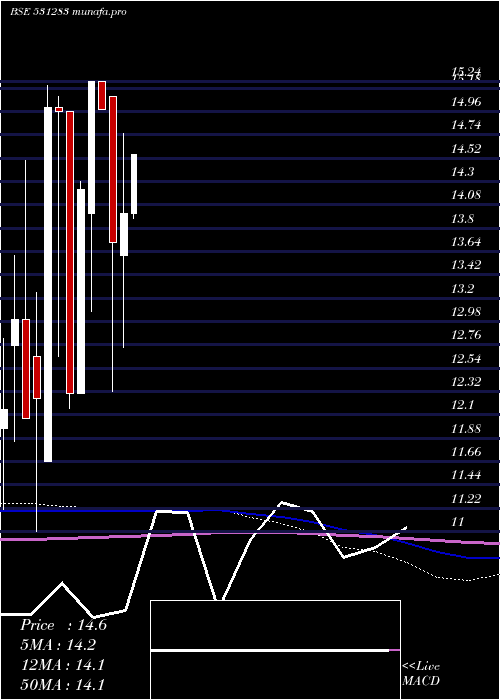The width and height of the screenshot is (500, 700).
Task: Click the 5MA : 14.2 readout
Action: pos(58,645)
